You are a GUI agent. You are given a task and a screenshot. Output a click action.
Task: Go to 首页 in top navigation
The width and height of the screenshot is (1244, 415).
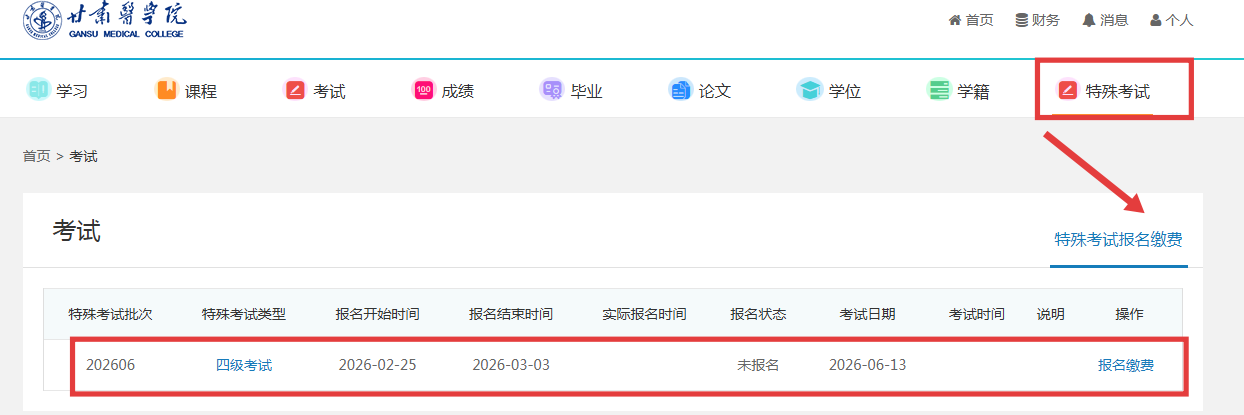(971, 20)
